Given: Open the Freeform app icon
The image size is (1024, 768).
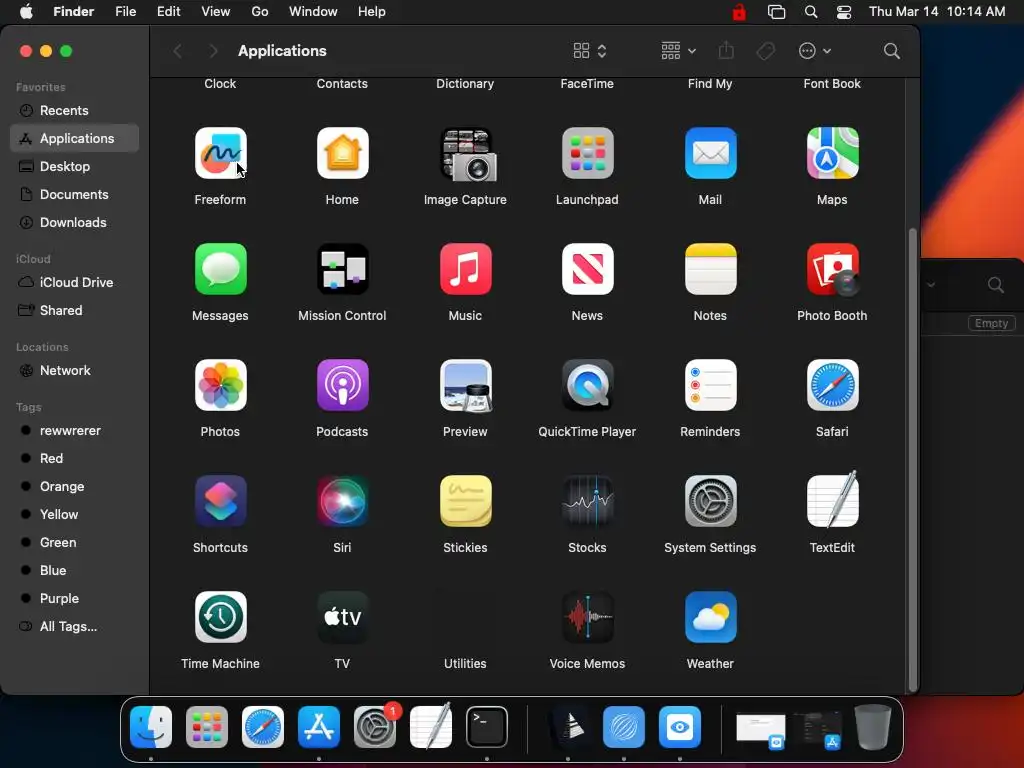Looking at the screenshot, I should (x=220, y=153).
